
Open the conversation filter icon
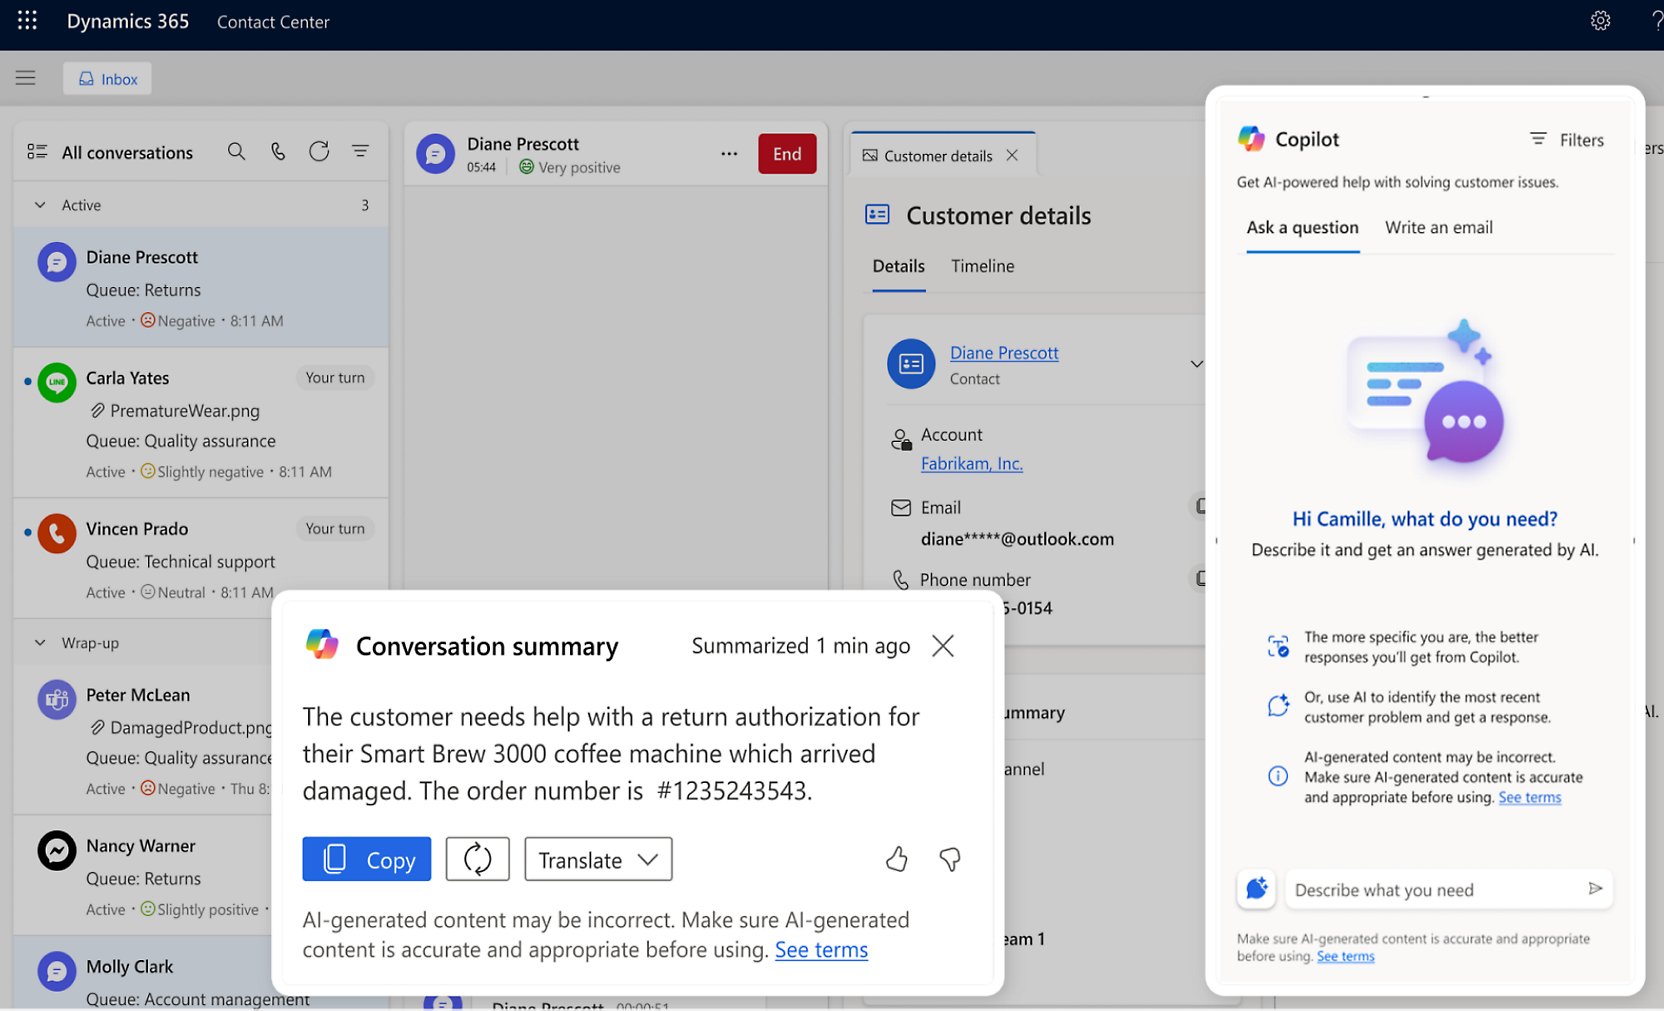pos(360,151)
